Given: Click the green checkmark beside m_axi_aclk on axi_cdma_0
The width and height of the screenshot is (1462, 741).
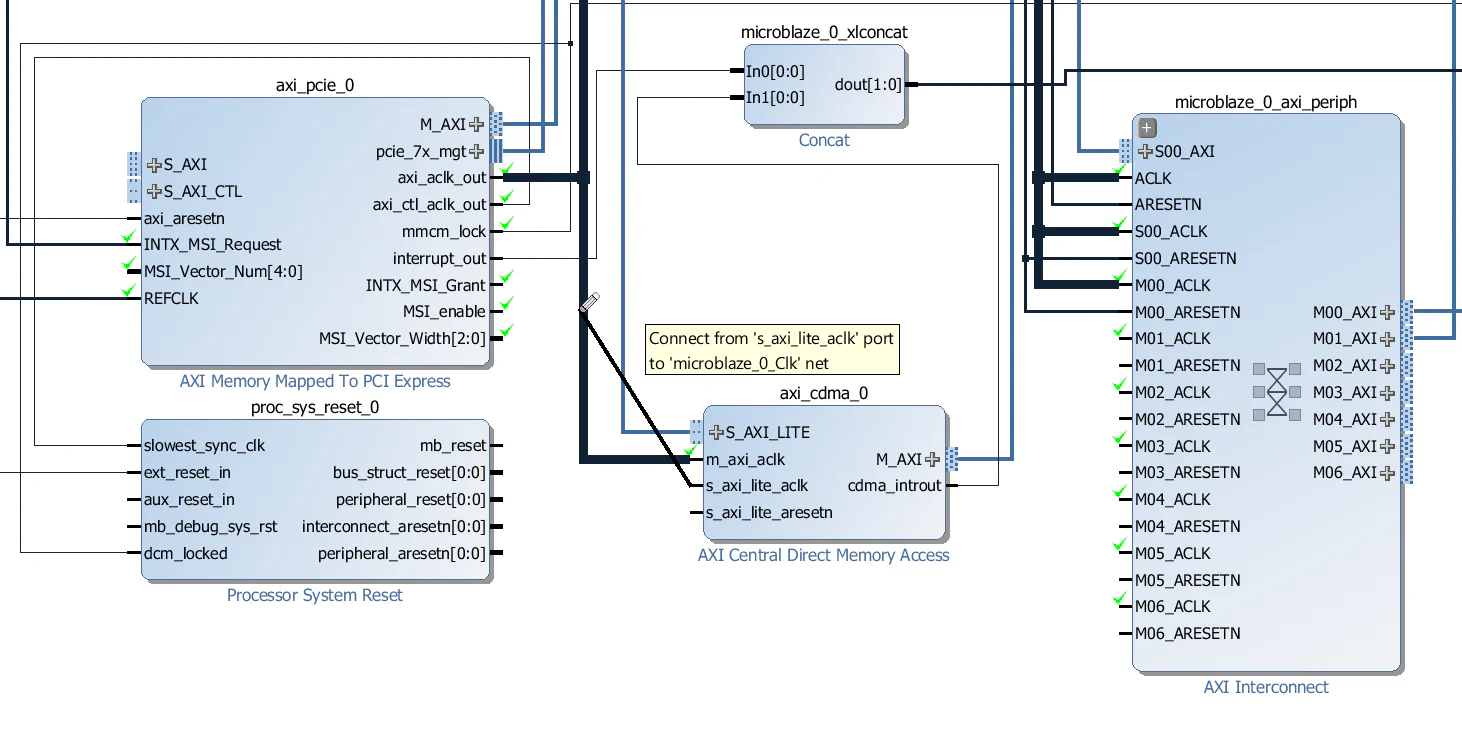Looking at the screenshot, I should (x=688, y=452).
